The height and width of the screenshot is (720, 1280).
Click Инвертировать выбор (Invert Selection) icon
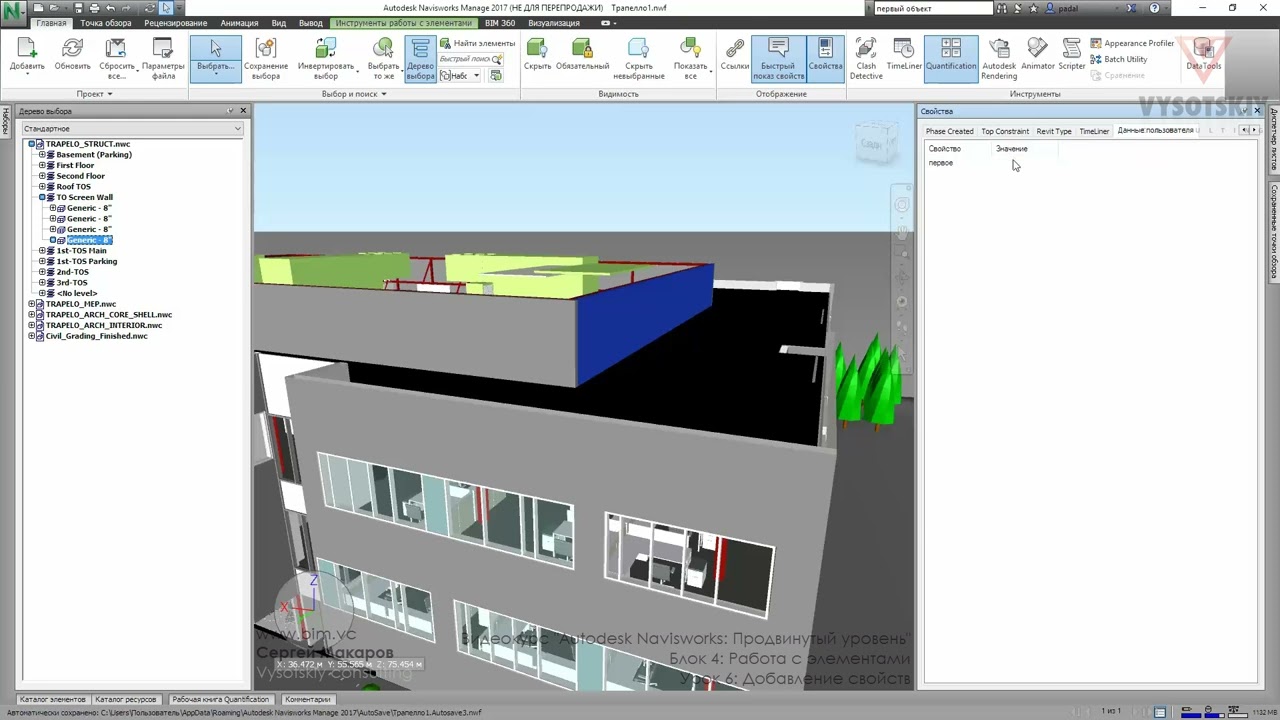[326, 49]
